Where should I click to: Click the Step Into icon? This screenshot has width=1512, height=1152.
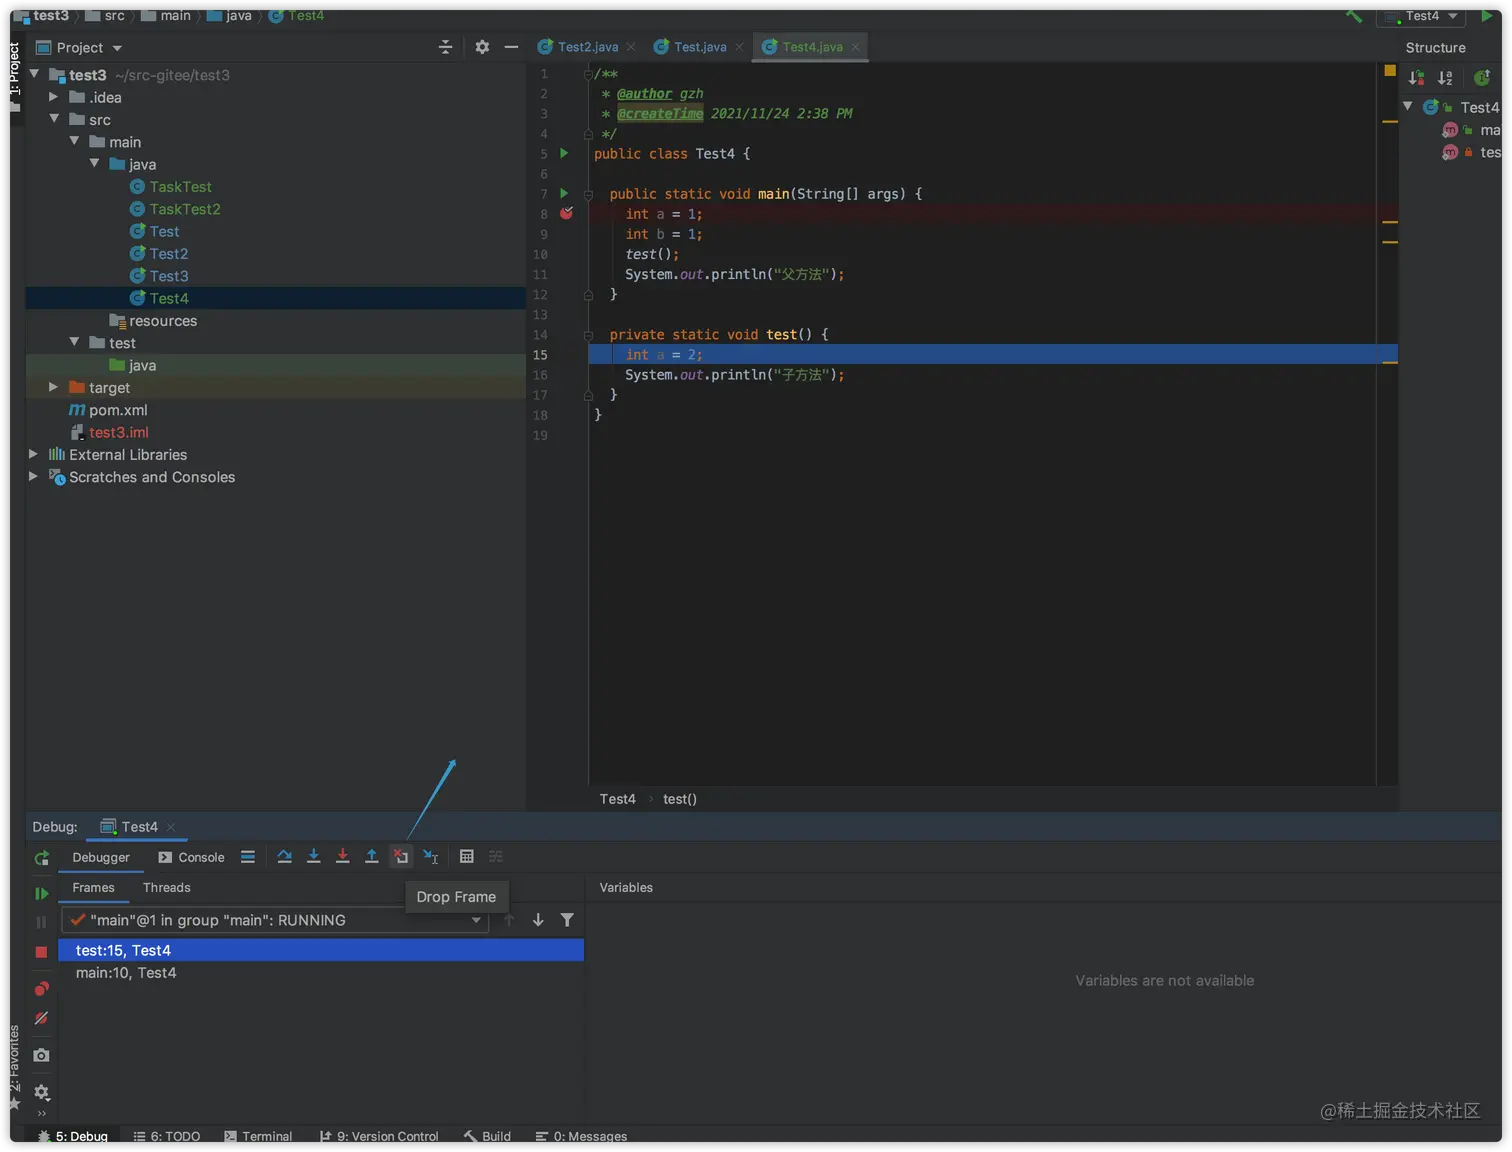click(313, 856)
